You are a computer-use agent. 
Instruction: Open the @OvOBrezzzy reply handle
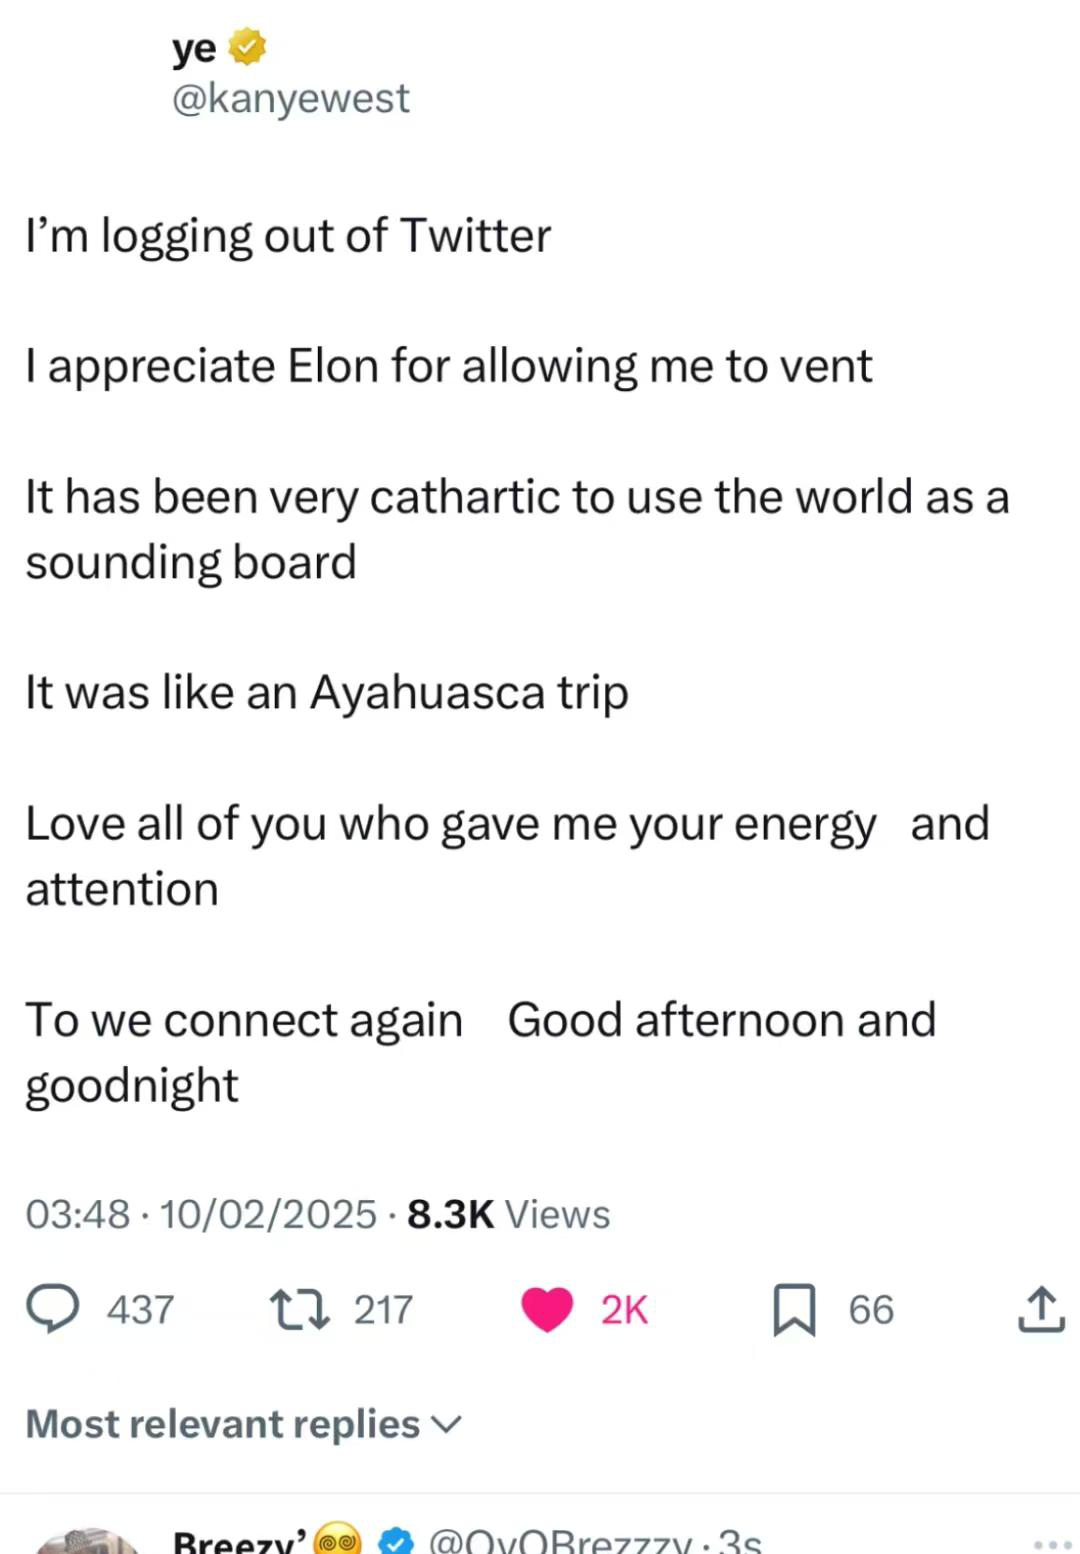(x=560, y=1543)
